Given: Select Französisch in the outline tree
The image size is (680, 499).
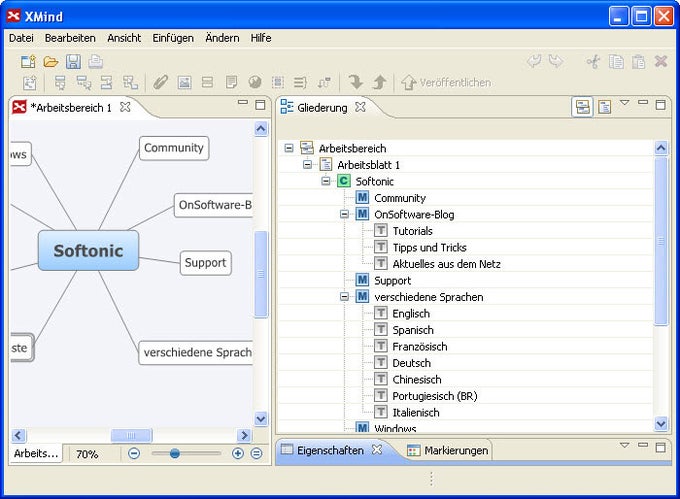Looking at the screenshot, I should coord(420,346).
